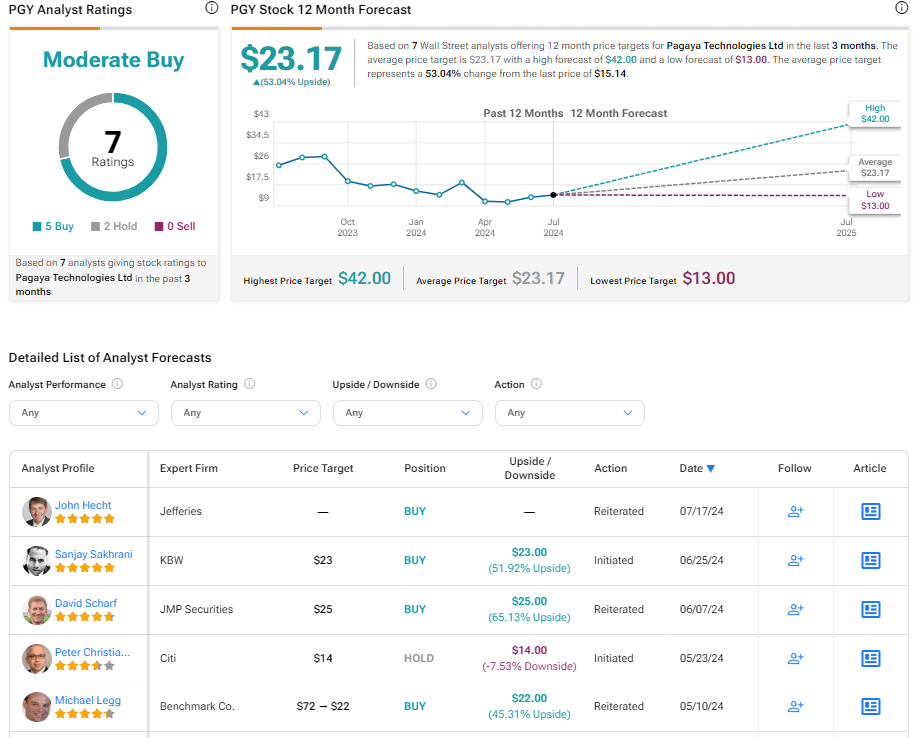This screenshot has width=915, height=738.
Task: Open article icon in KBW row
Action: pyautogui.click(x=871, y=561)
